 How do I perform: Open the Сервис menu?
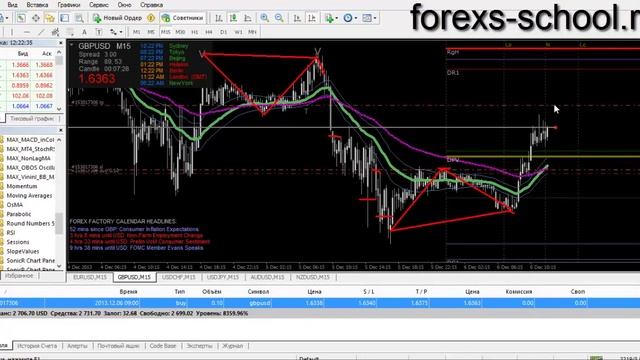tap(98, 5)
